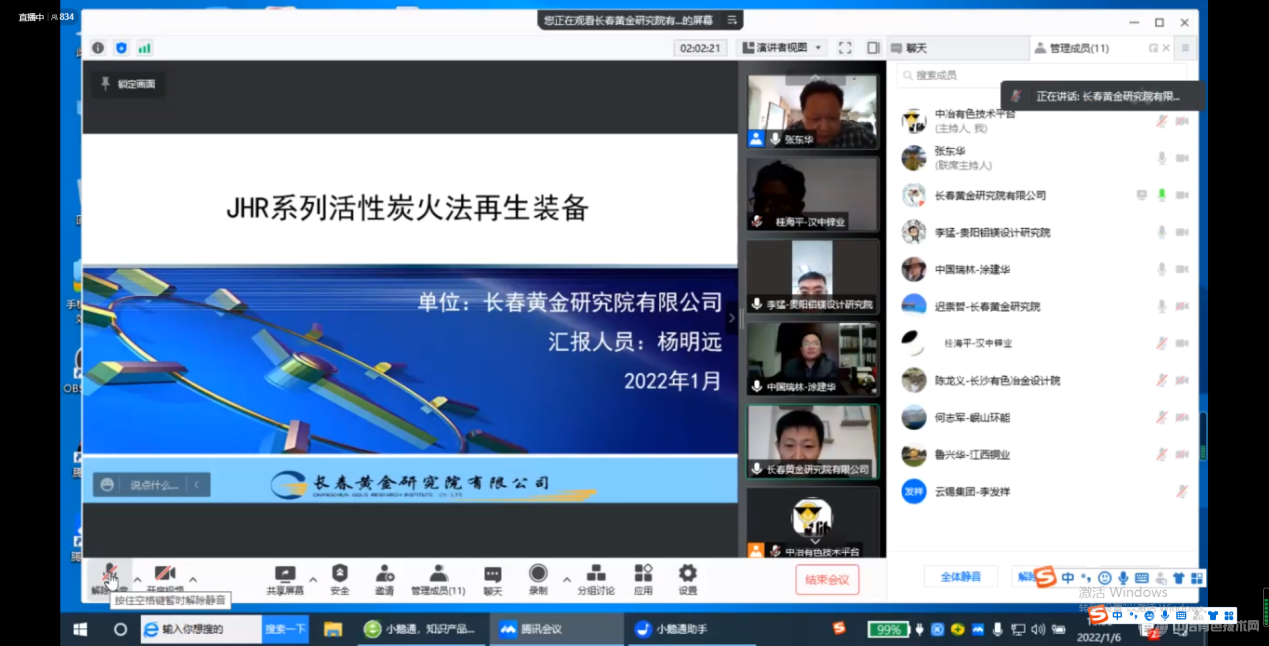This screenshot has height=646, width=1269.
Task: Toggle muted mic for 陈龙义-长沙有色冶金设计院
Action: click(1161, 380)
